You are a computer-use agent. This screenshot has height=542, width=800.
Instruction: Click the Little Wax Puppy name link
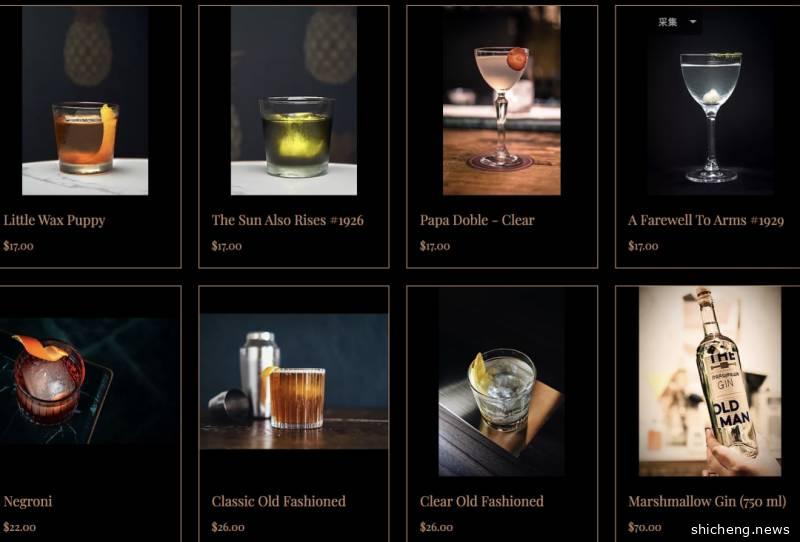[x=54, y=220]
